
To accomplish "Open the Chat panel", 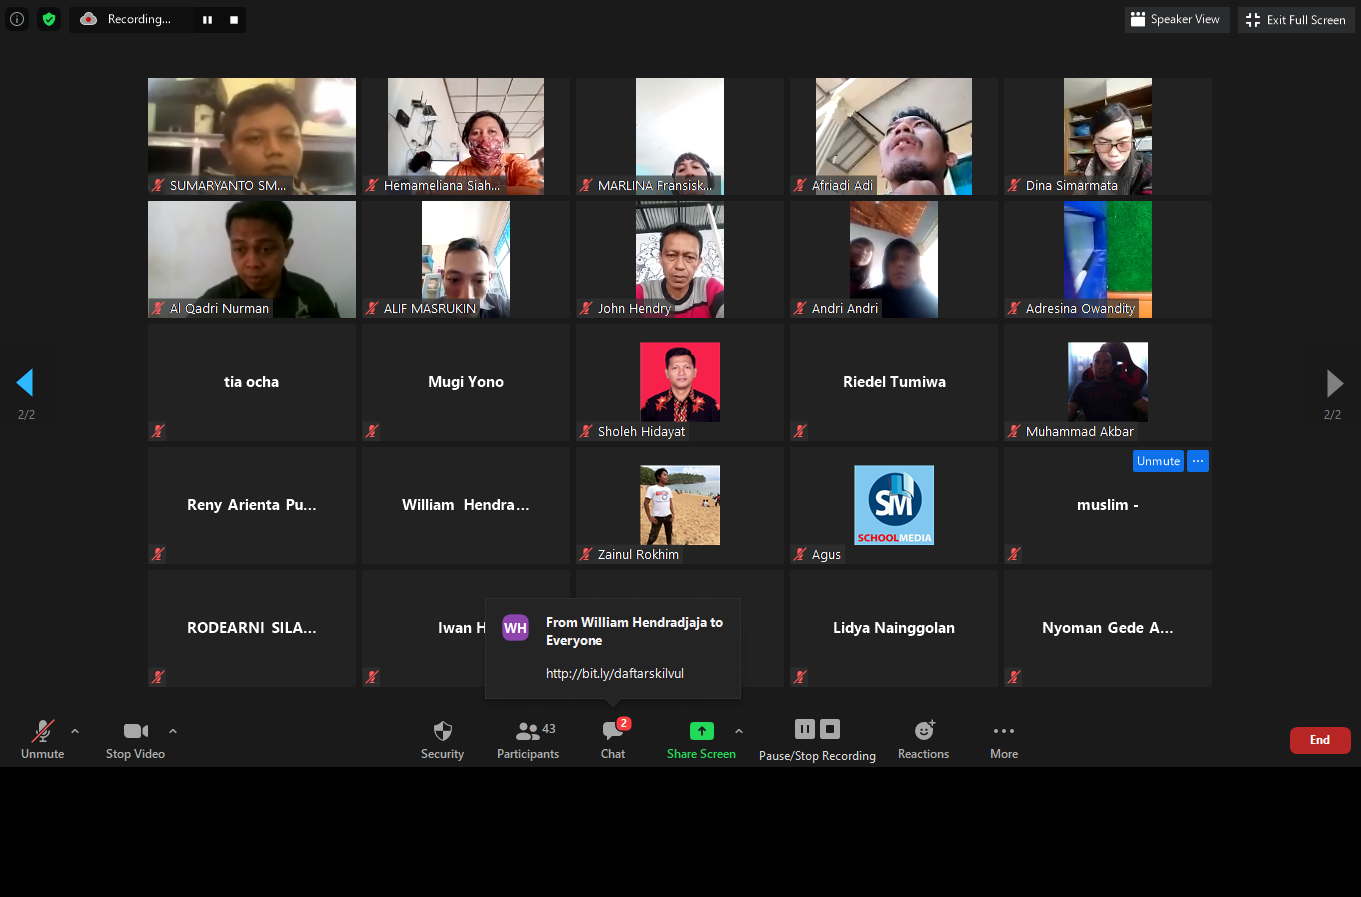I will (613, 731).
